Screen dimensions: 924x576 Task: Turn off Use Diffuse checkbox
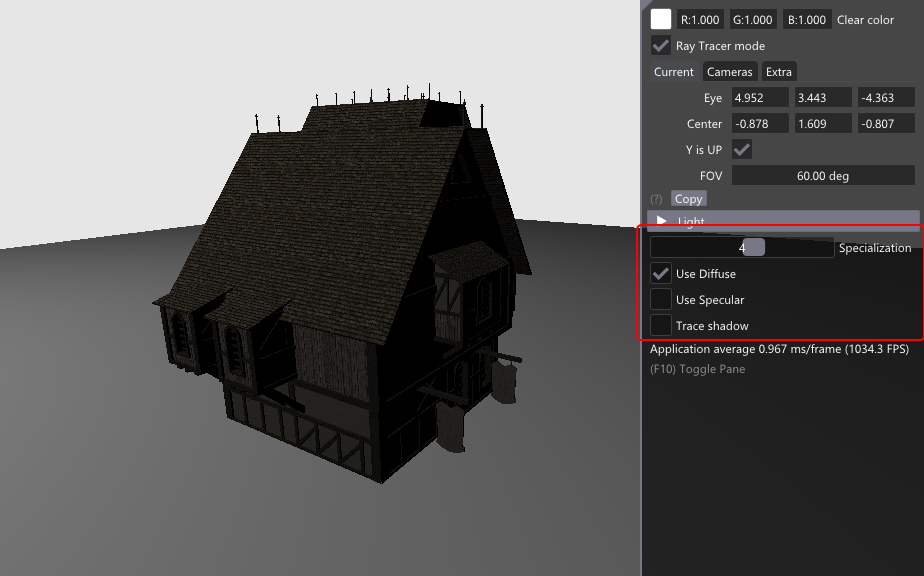pos(661,274)
